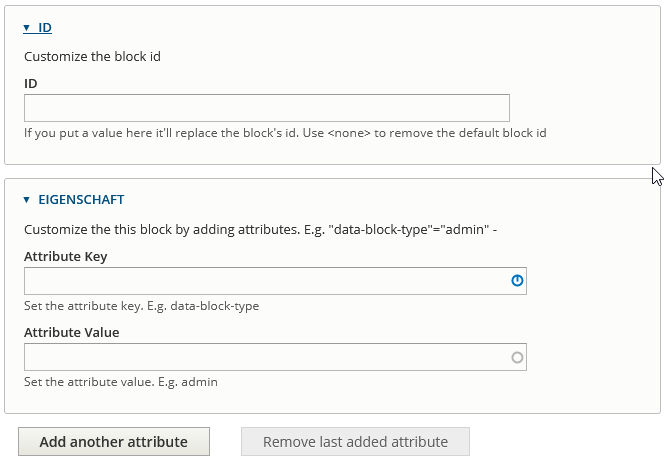
Task: Click the EIGENSCHAFT section heading
Action: coord(81,199)
